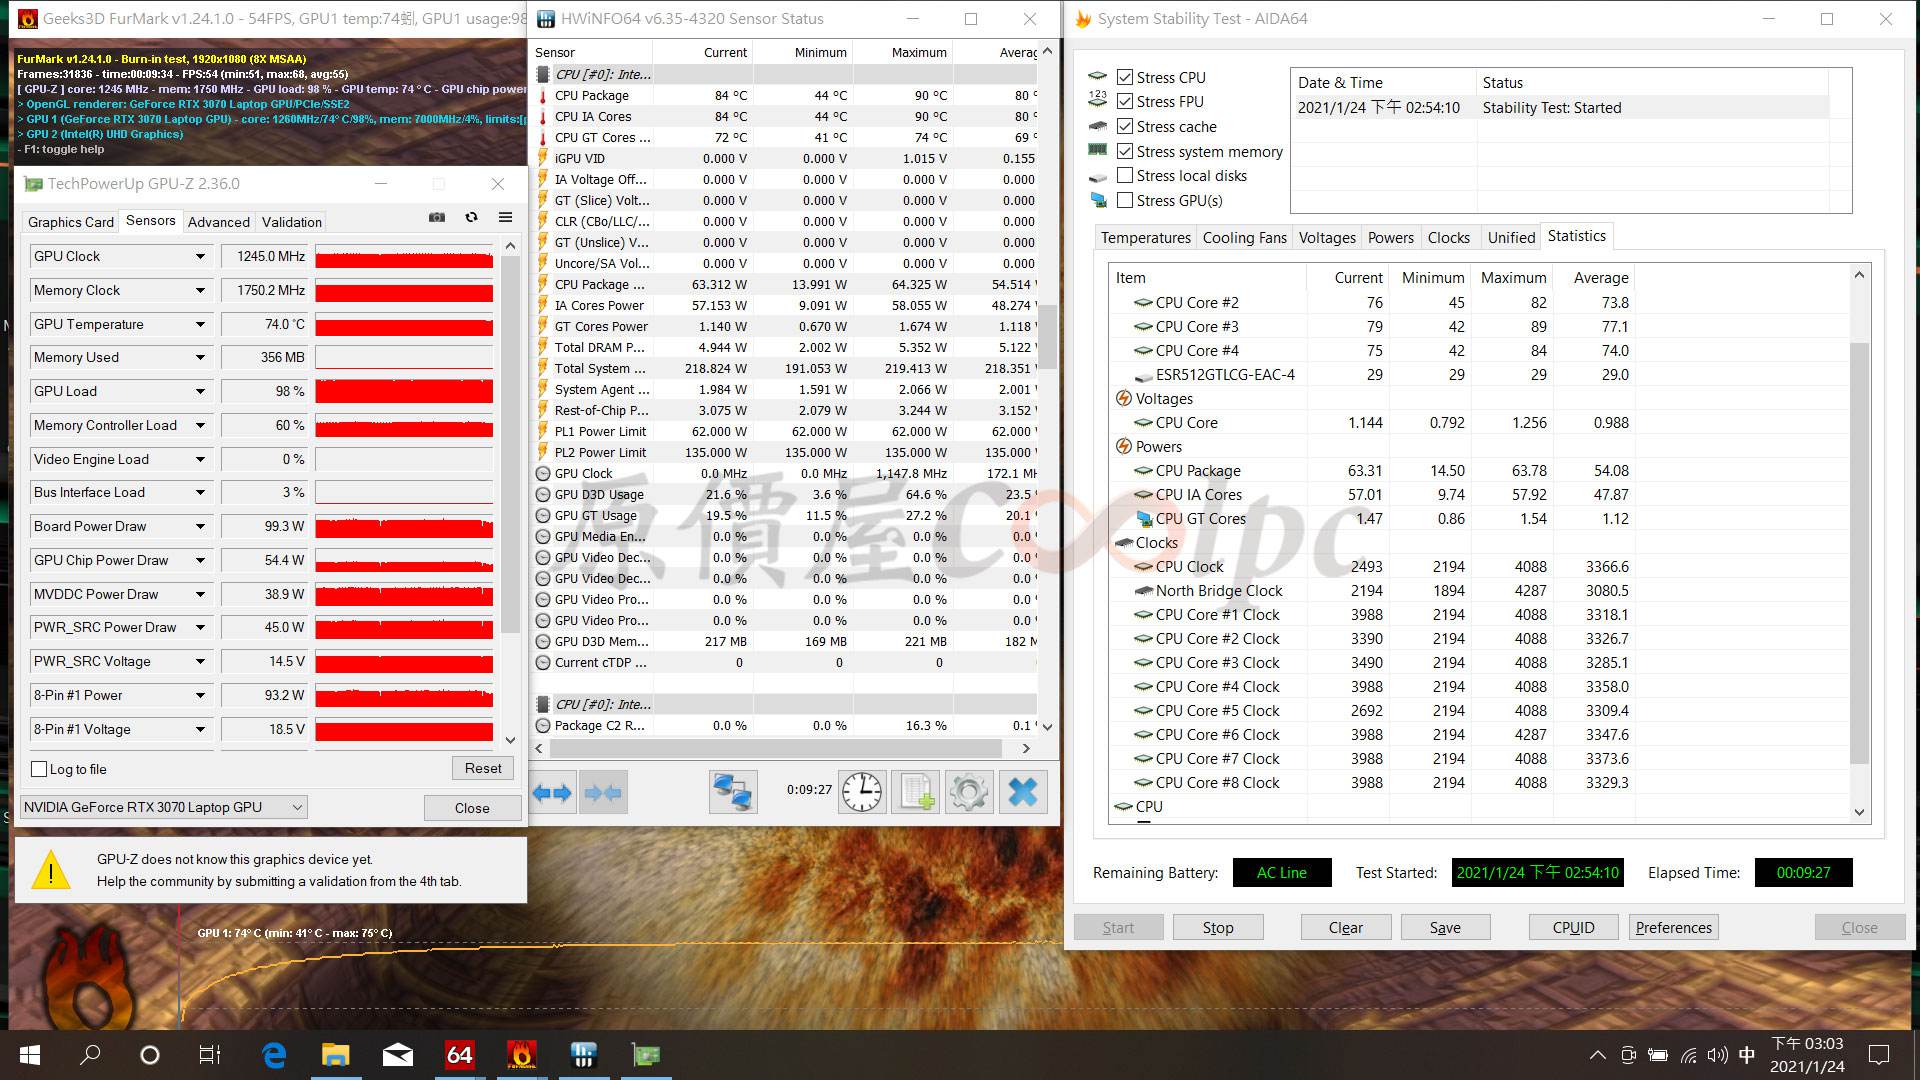Enable the Stress local disks checkbox
The image size is (1920, 1080).
click(x=1125, y=176)
